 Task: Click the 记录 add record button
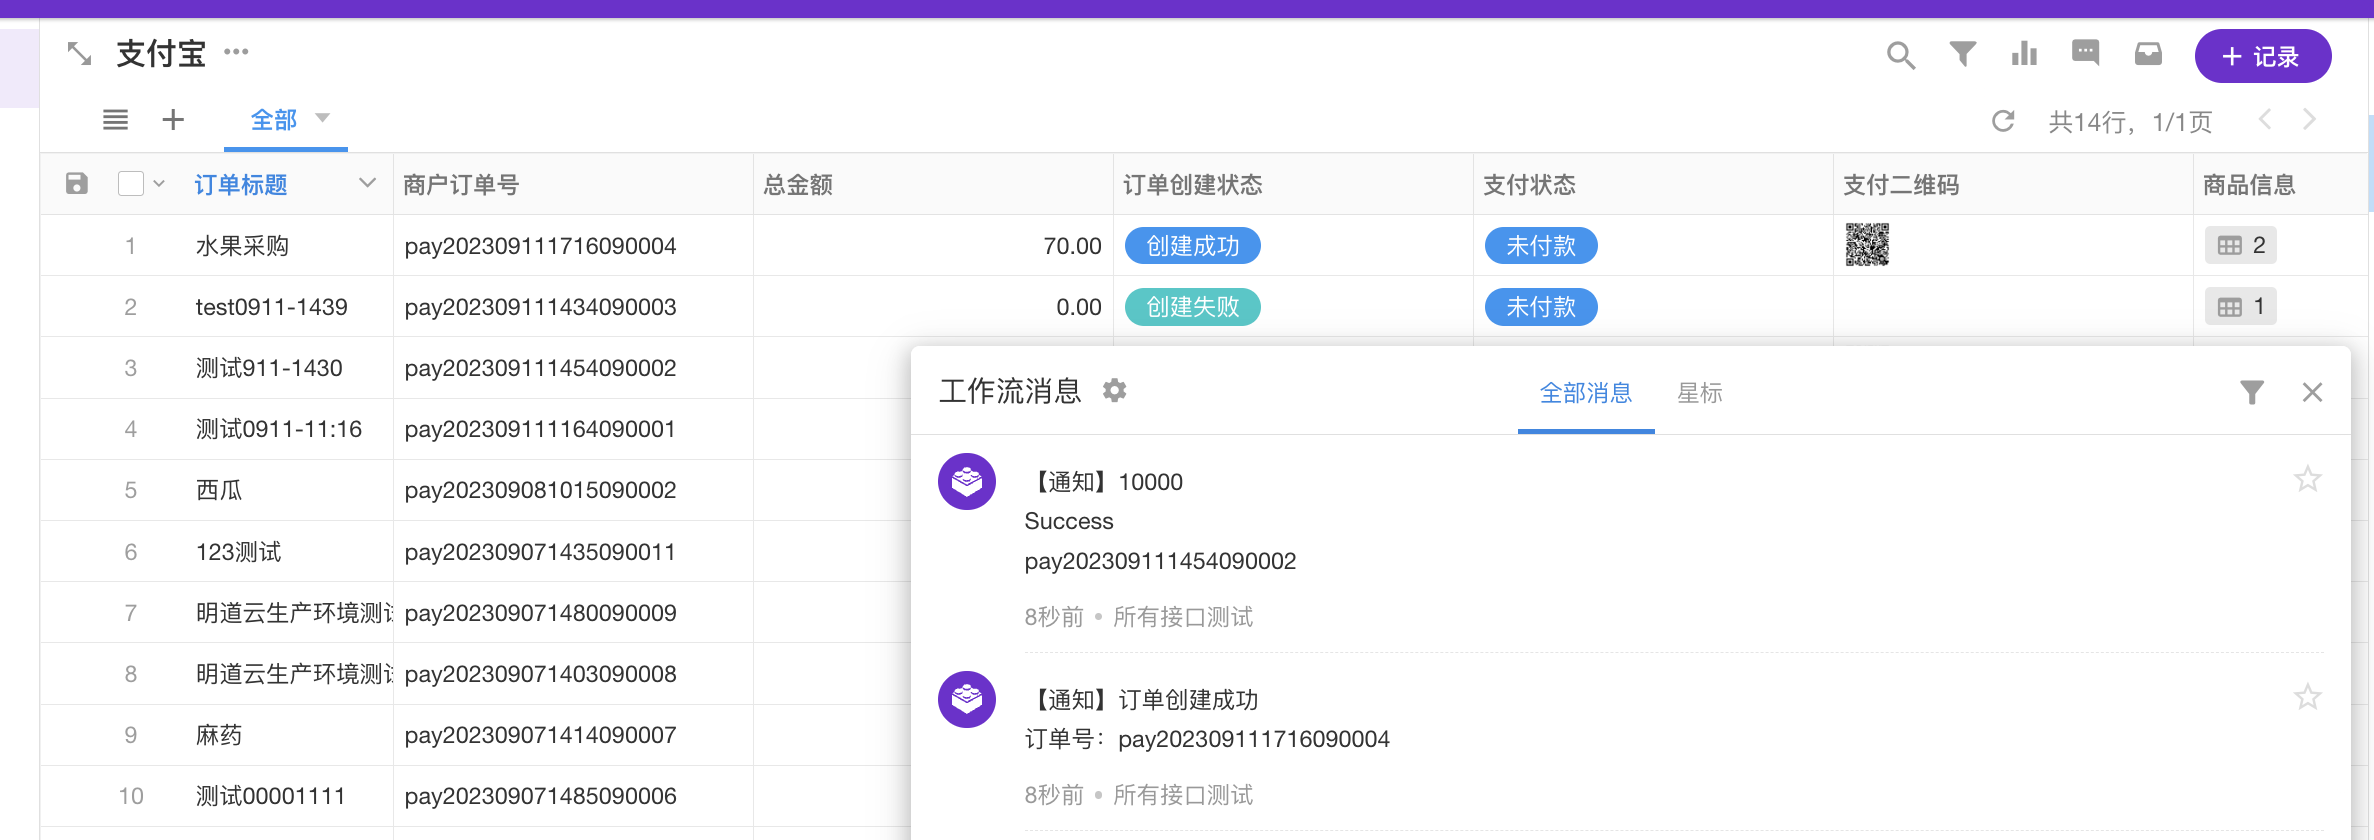[2262, 57]
